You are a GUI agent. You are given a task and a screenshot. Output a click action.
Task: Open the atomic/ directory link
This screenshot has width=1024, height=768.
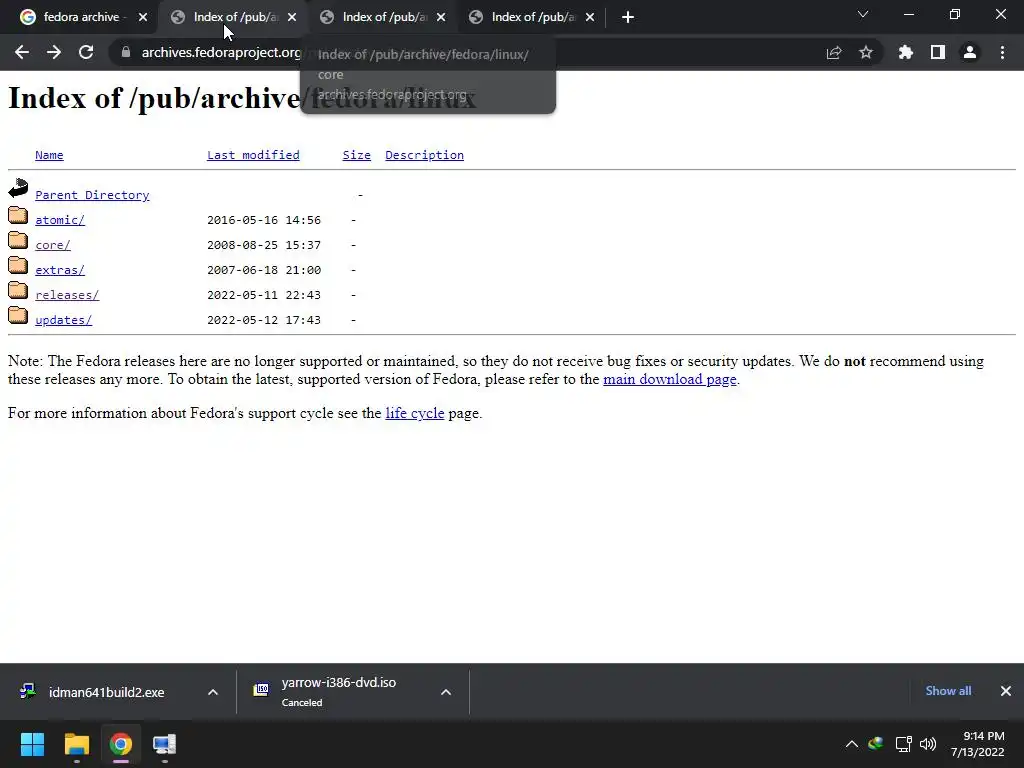pos(60,220)
